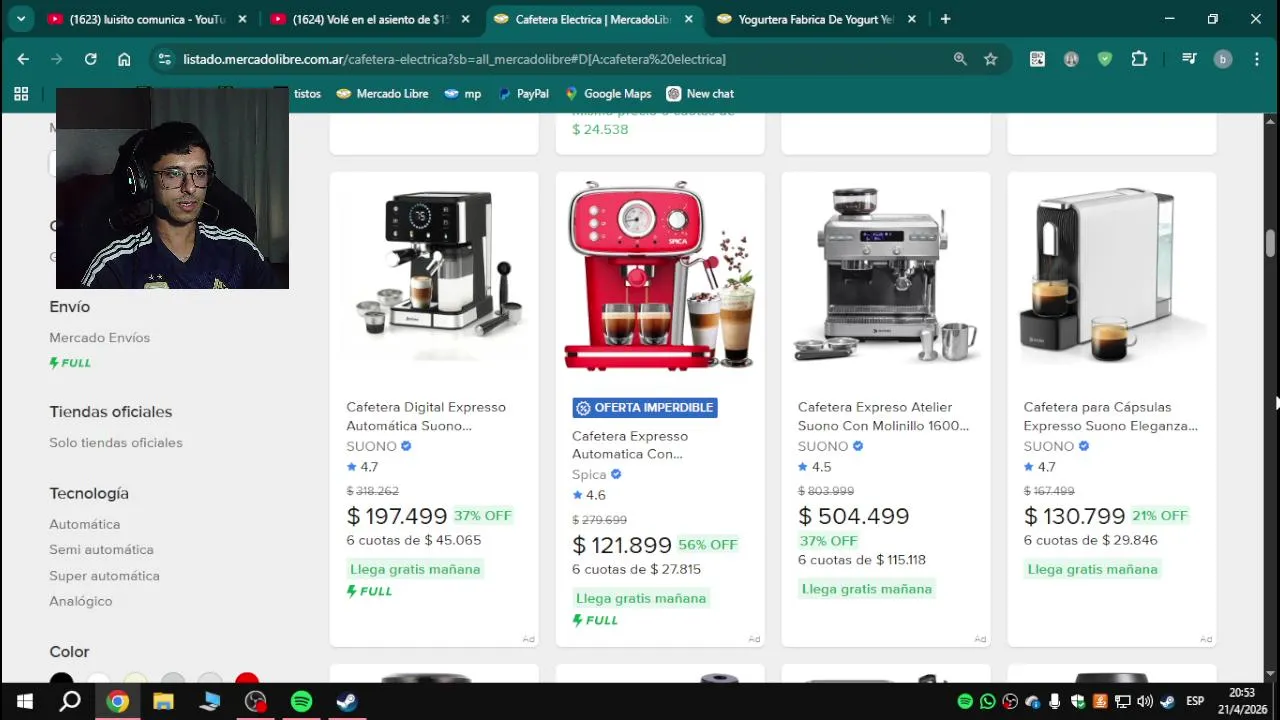Open the QR code extension

click(x=1037, y=59)
